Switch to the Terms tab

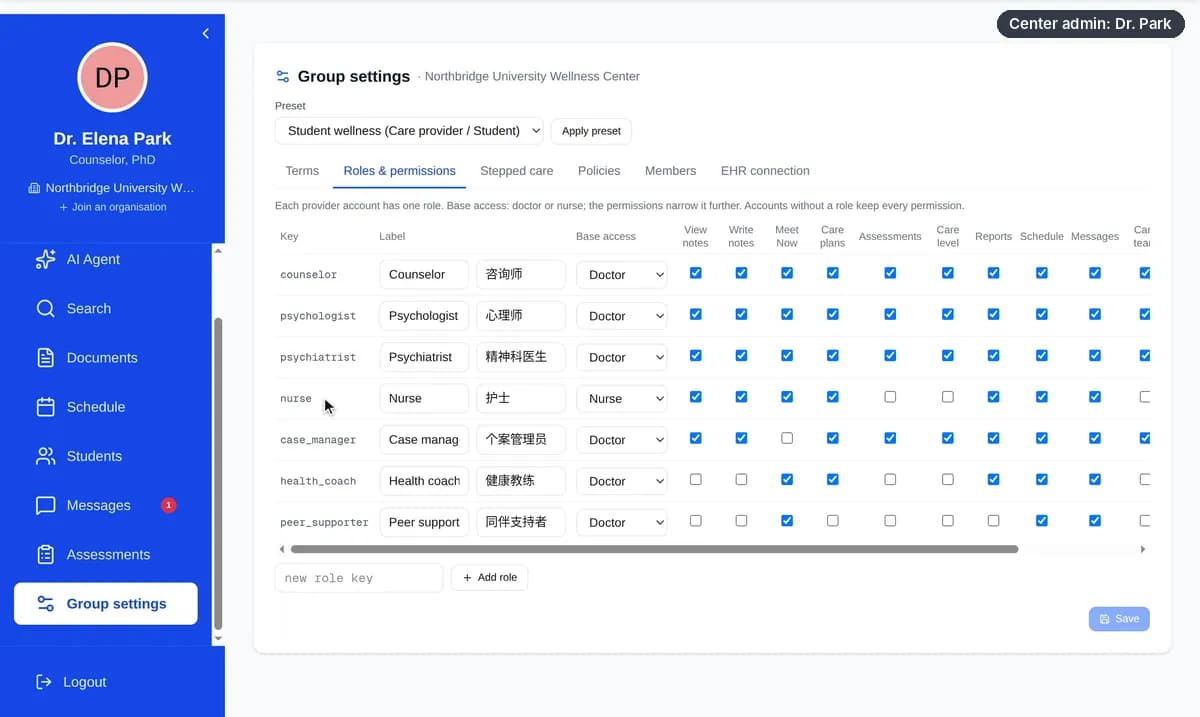(302, 171)
